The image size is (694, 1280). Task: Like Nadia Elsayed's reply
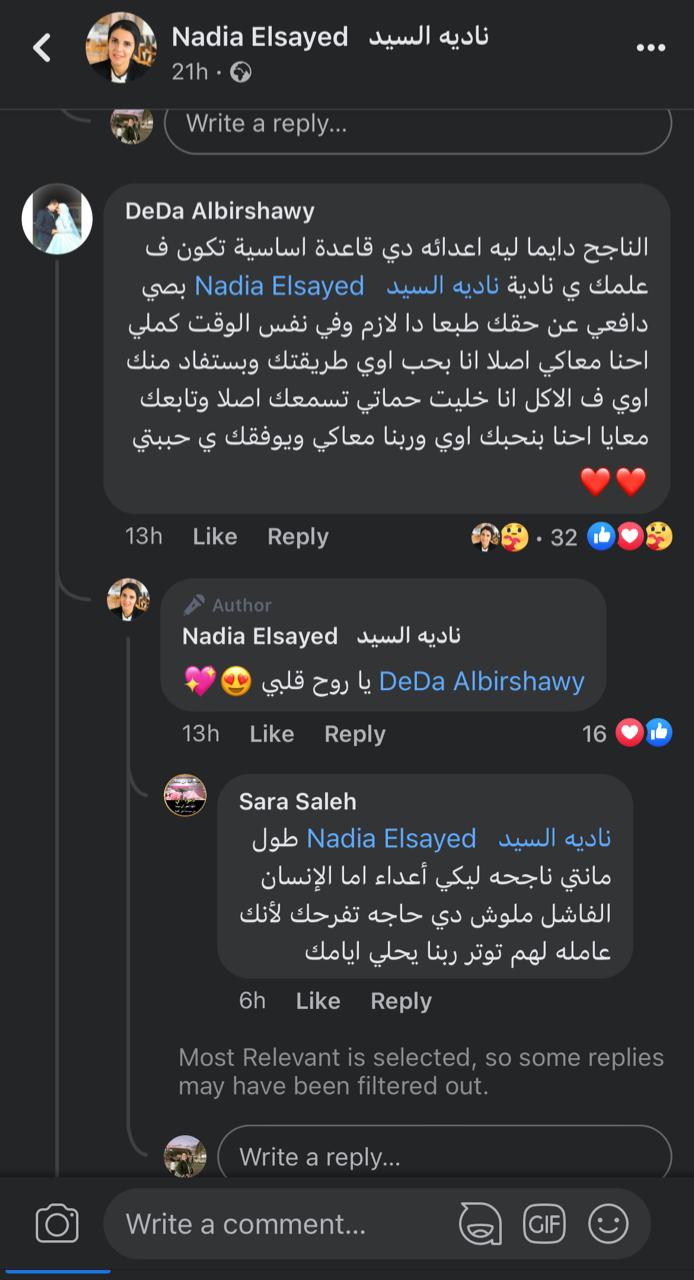(x=271, y=734)
